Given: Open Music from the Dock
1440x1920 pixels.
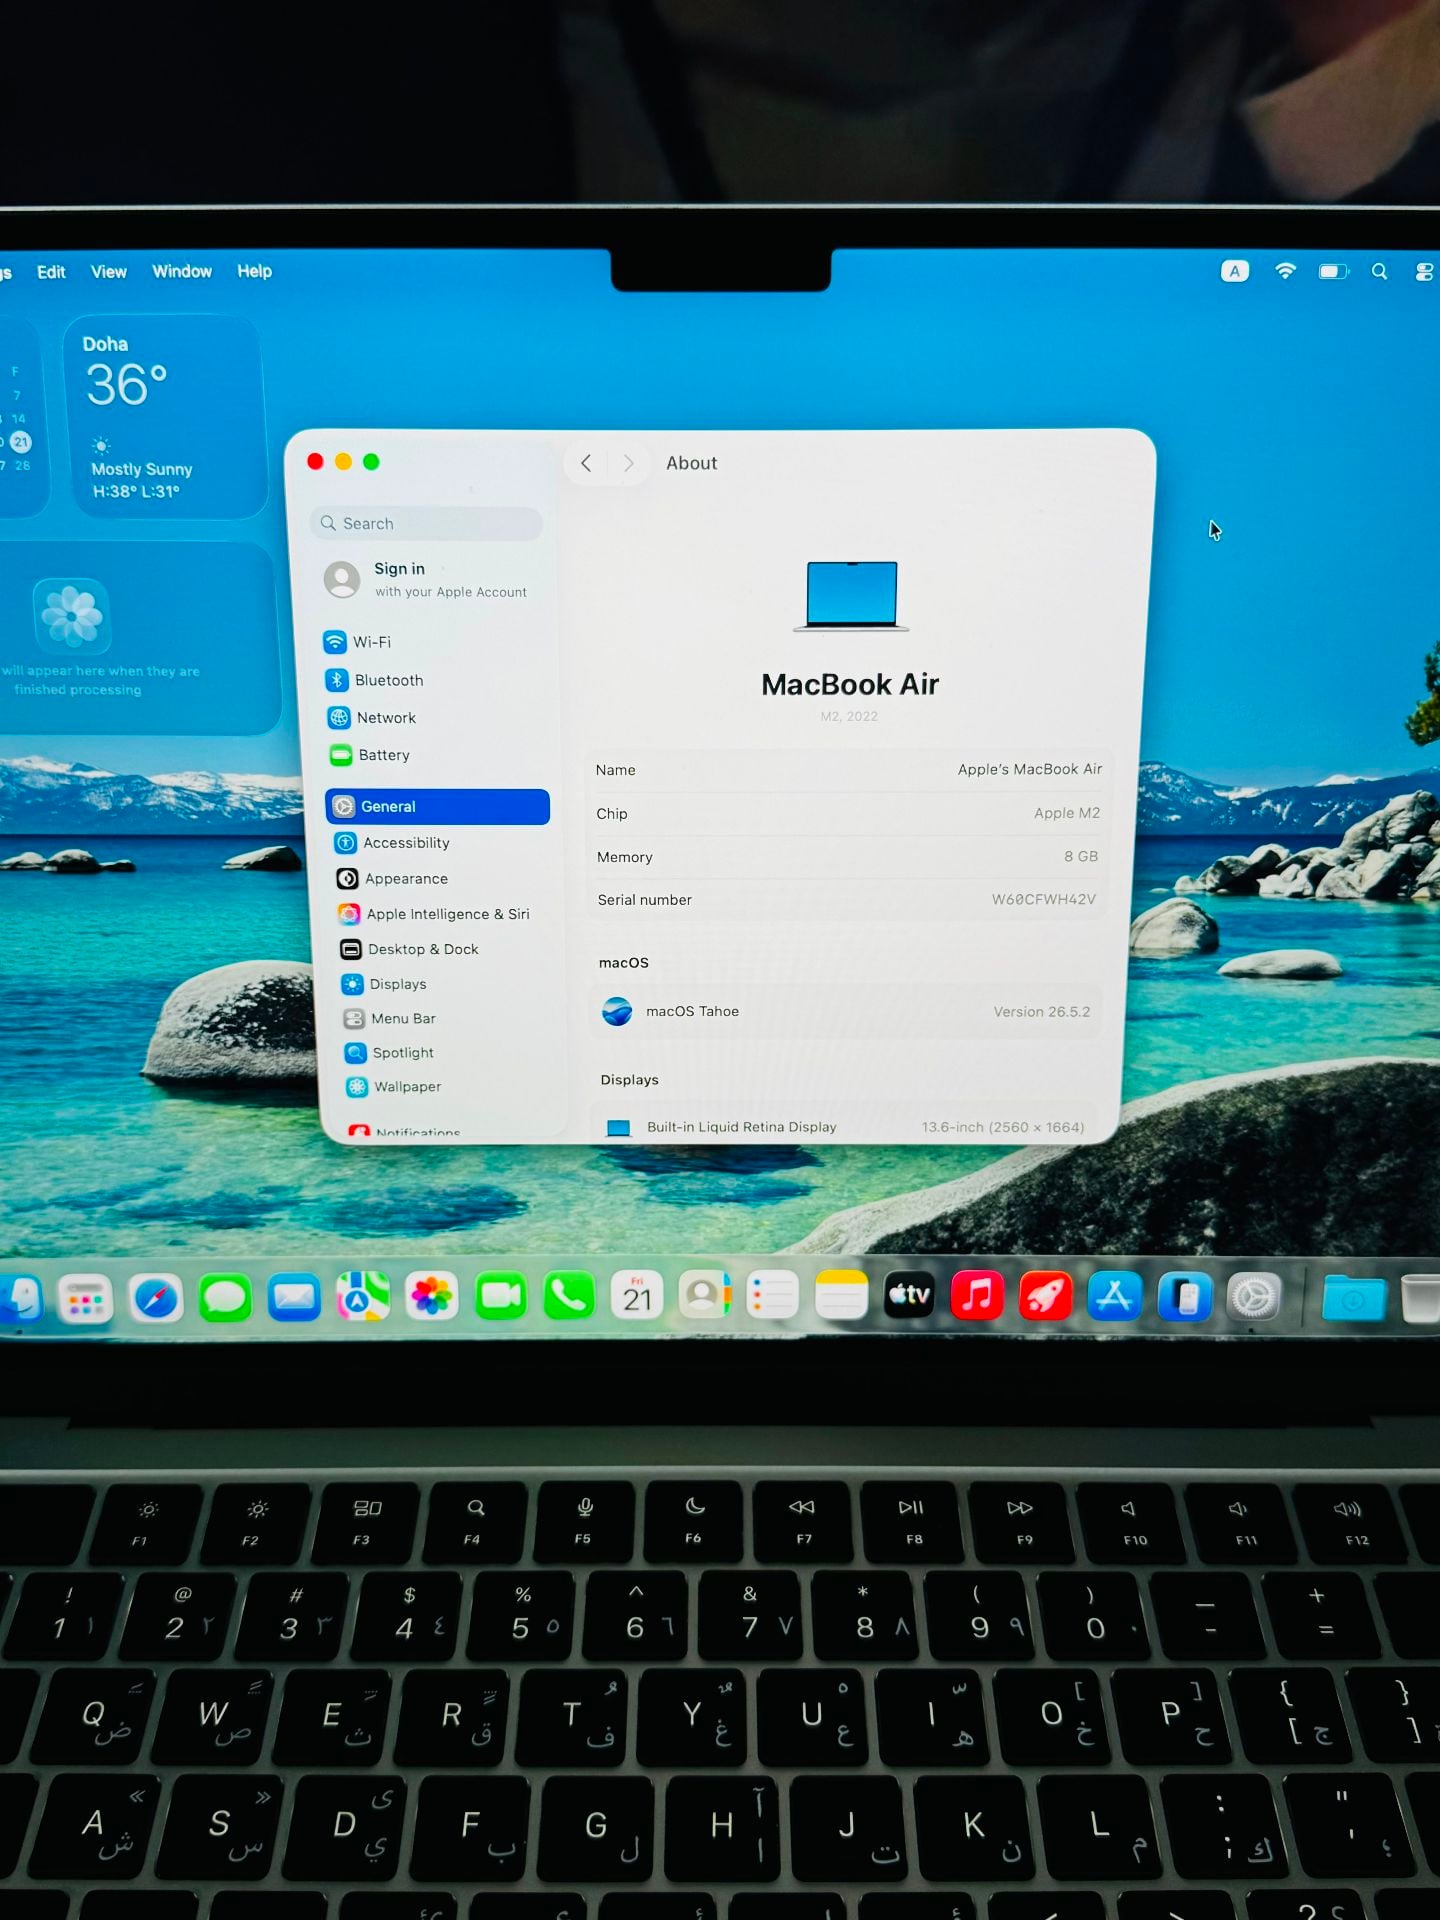Looking at the screenshot, I should click(977, 1296).
